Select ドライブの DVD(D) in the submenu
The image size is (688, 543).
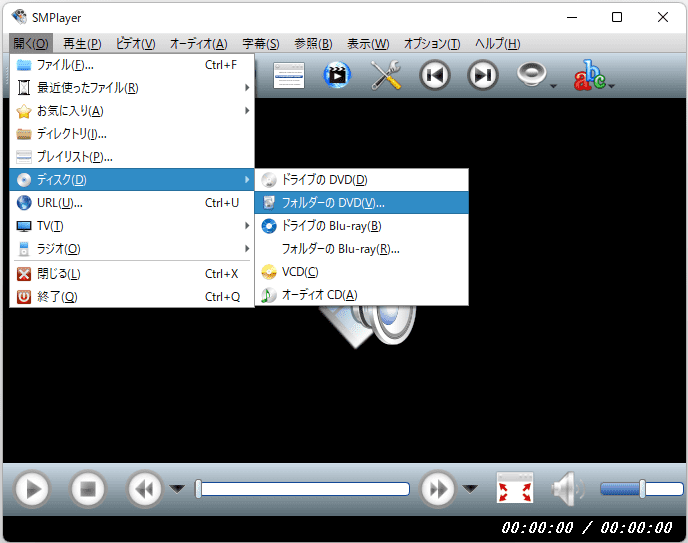(x=362, y=180)
